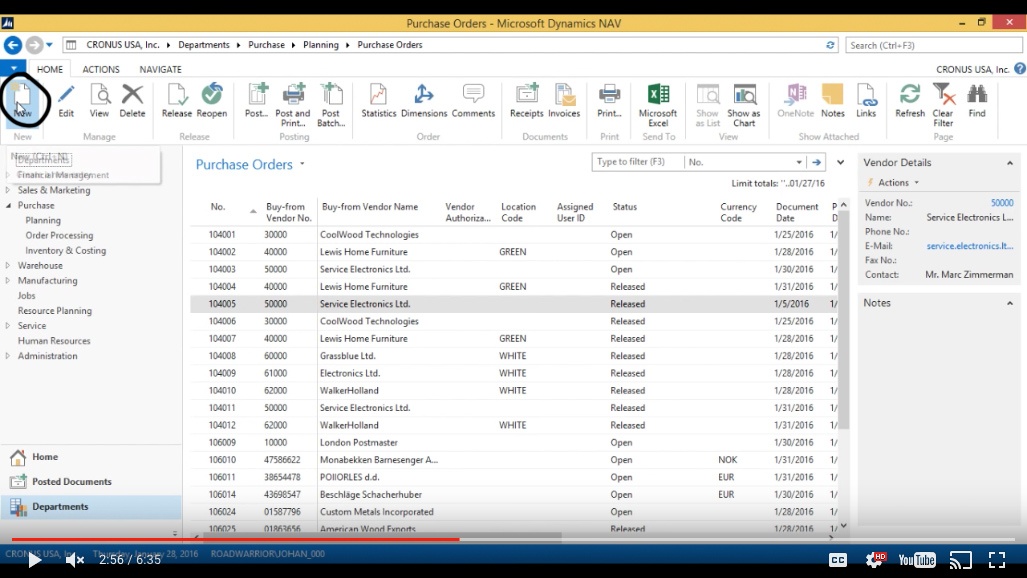
Task: Open Resource Planning department
Action: point(54,311)
